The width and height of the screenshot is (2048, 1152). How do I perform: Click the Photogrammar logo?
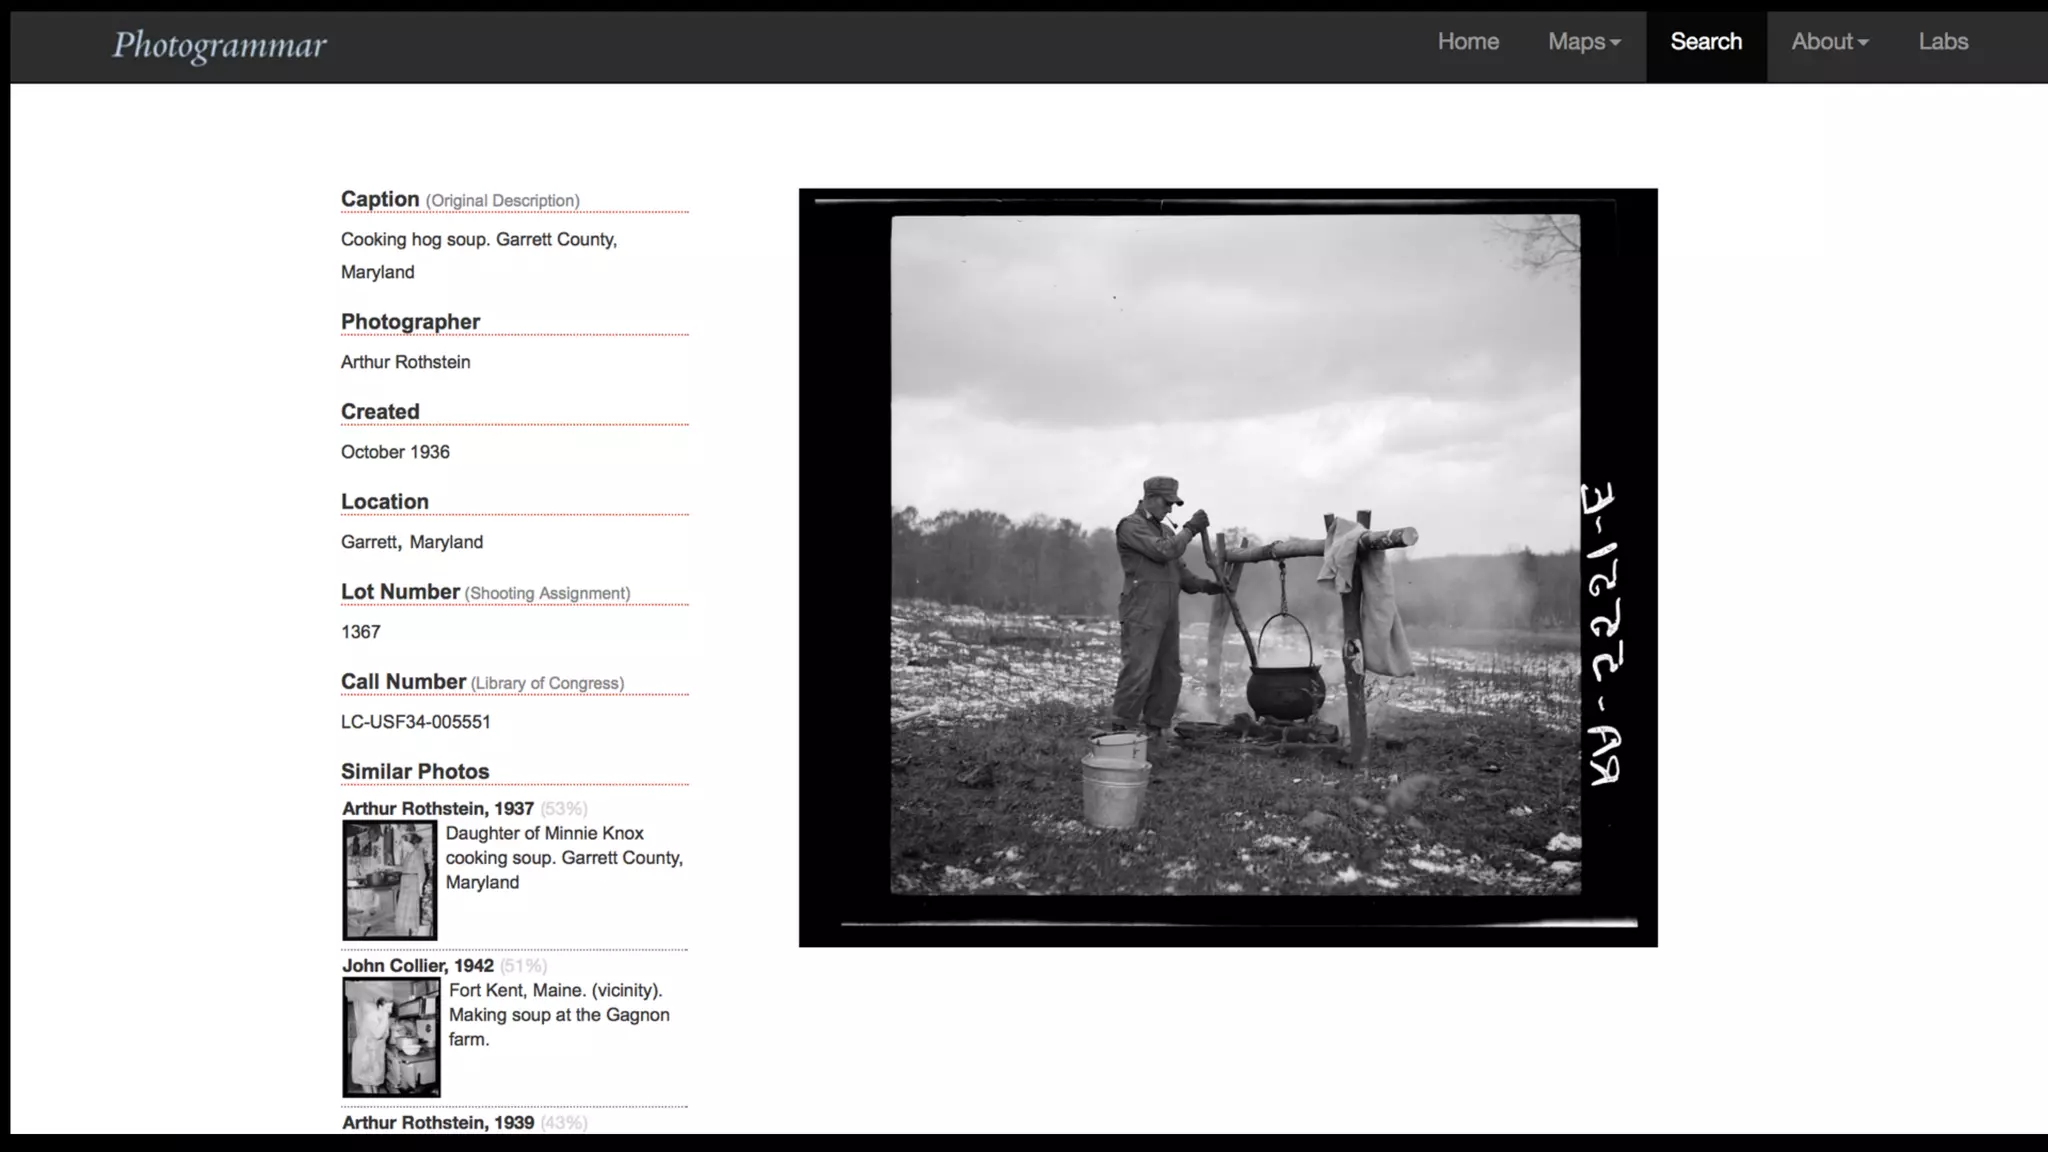click(x=219, y=45)
